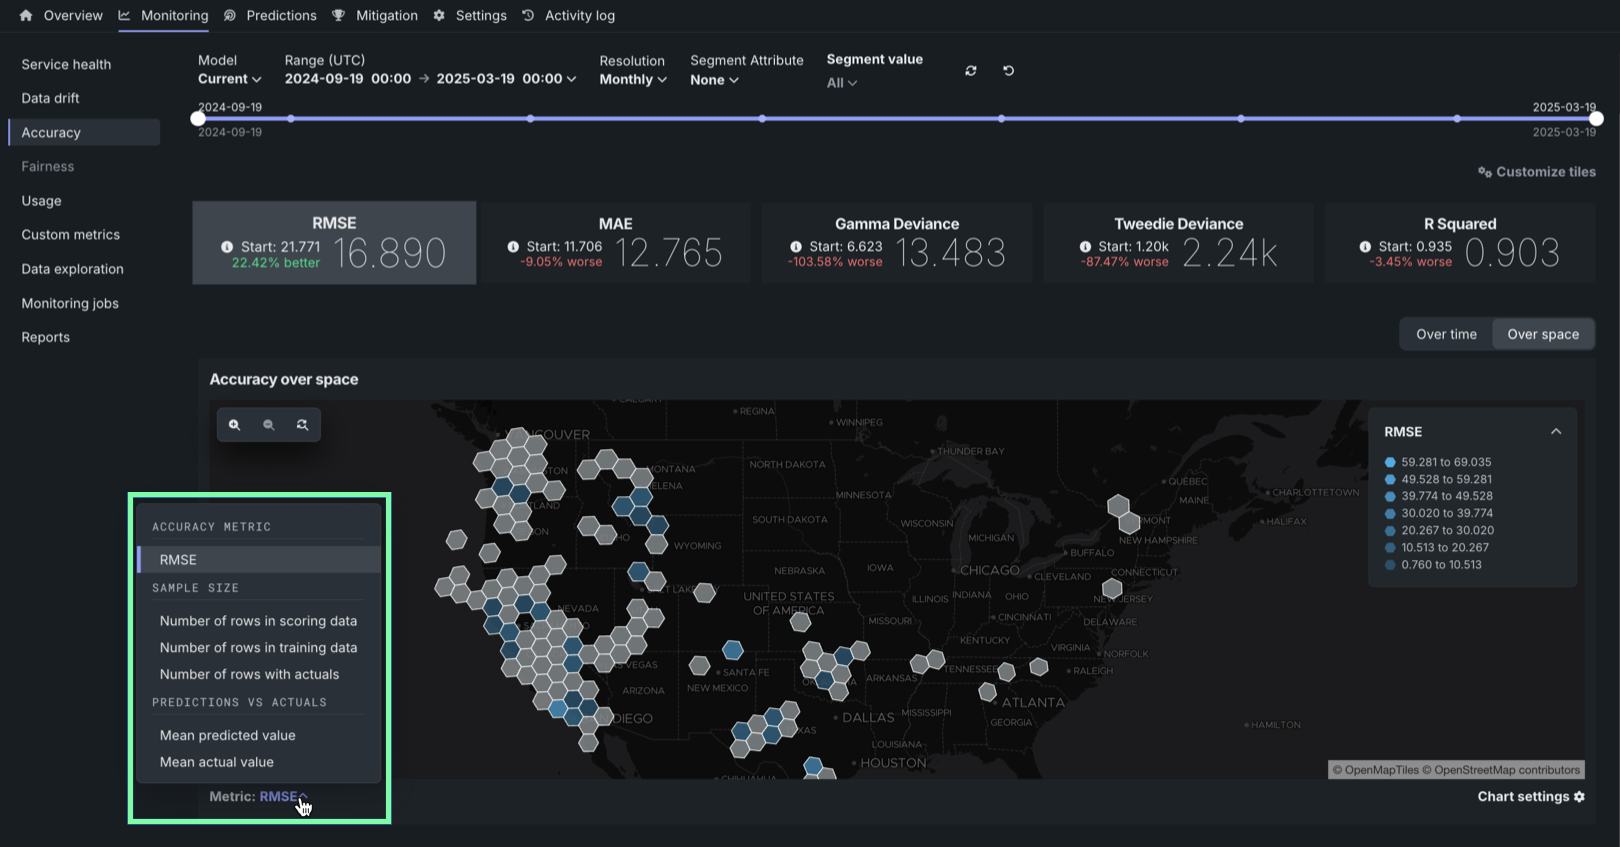Click the reset arrow icon in filters
1620x847 pixels.
(1008, 71)
